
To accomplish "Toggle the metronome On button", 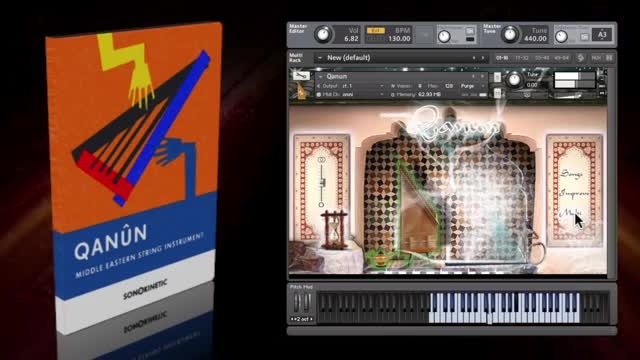I will [x=470, y=31].
